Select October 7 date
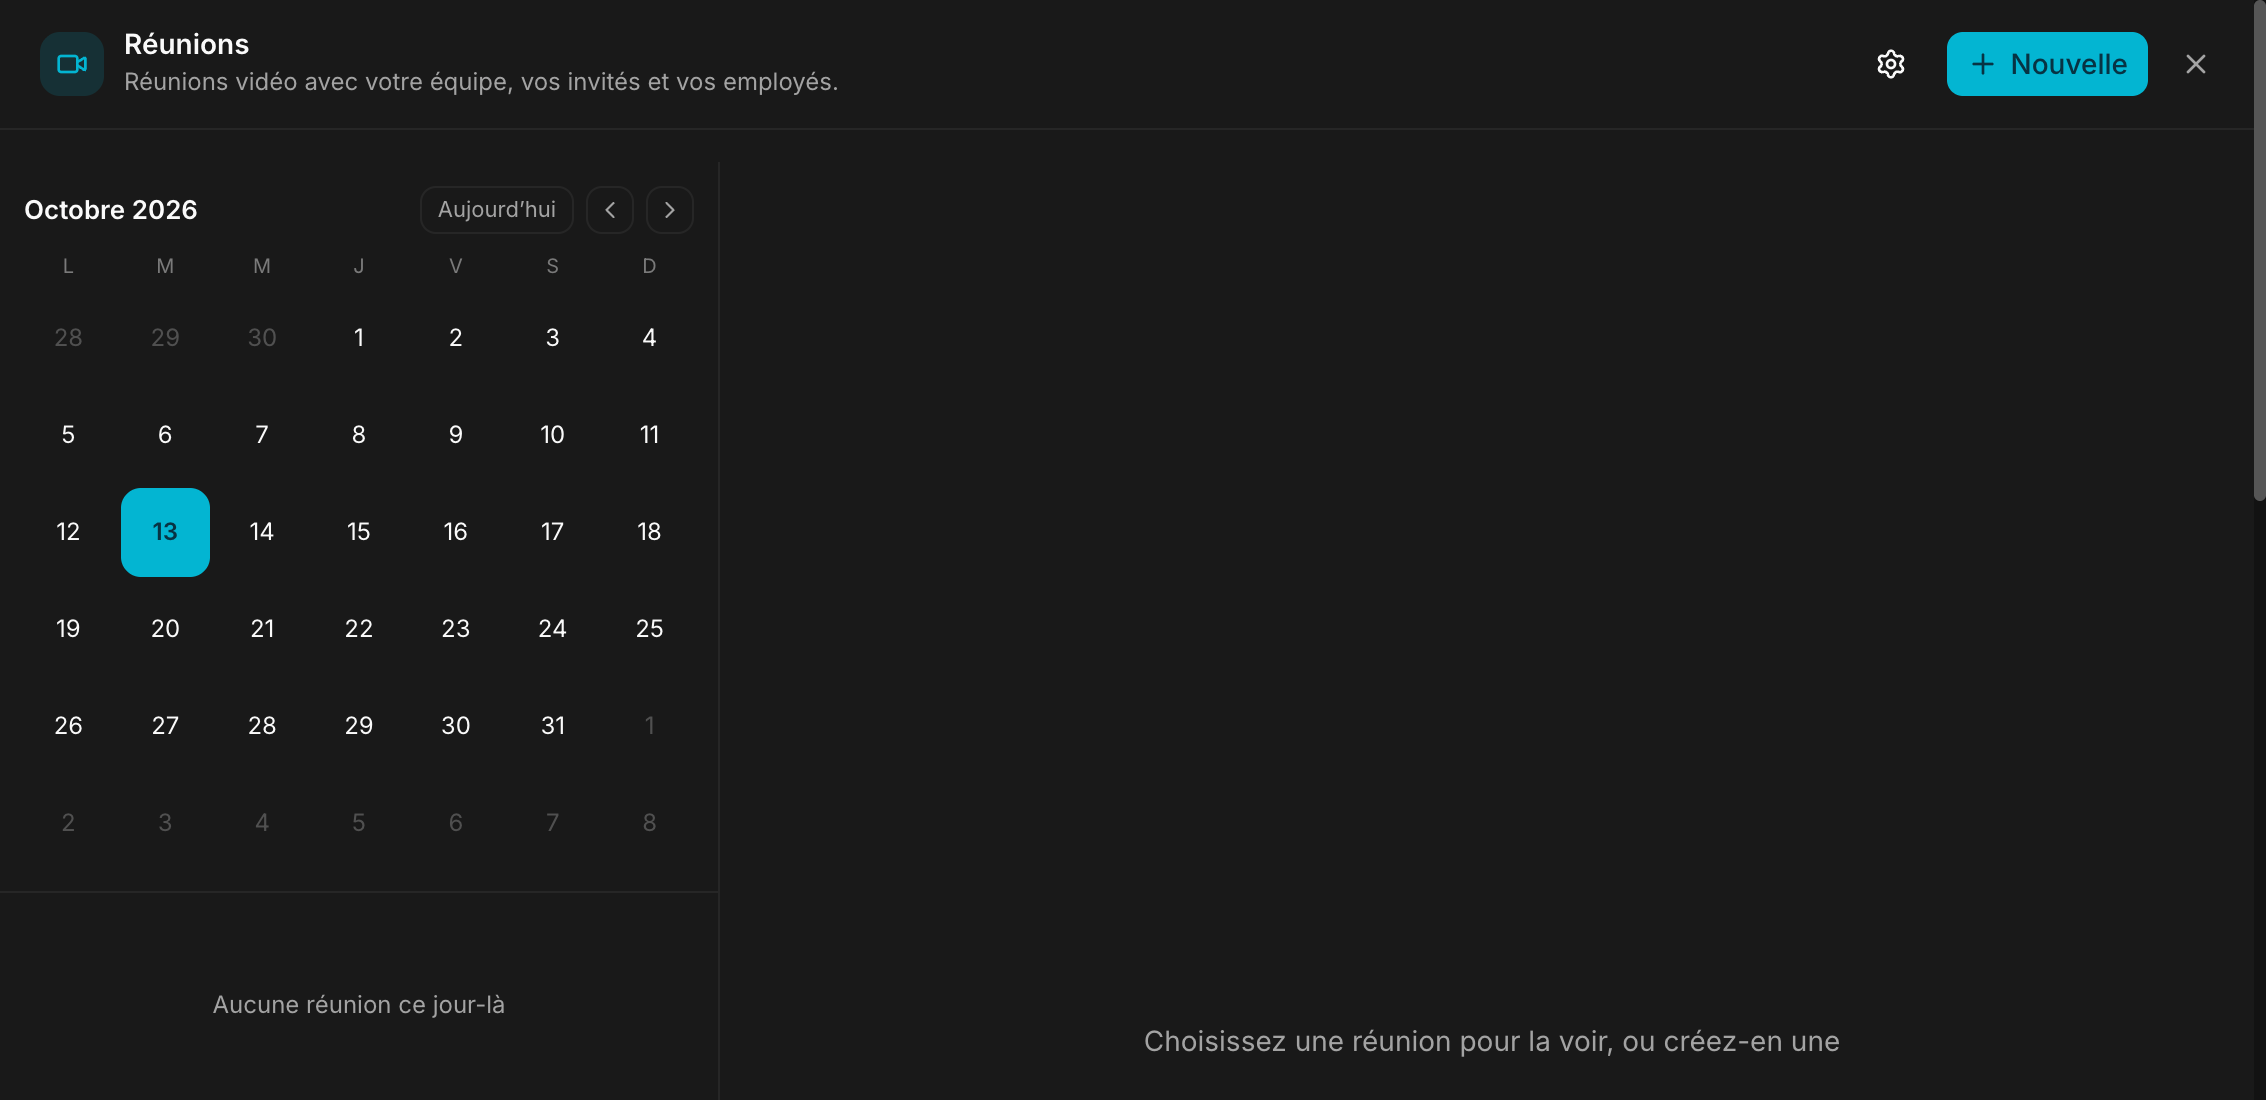The image size is (2266, 1100). point(262,435)
